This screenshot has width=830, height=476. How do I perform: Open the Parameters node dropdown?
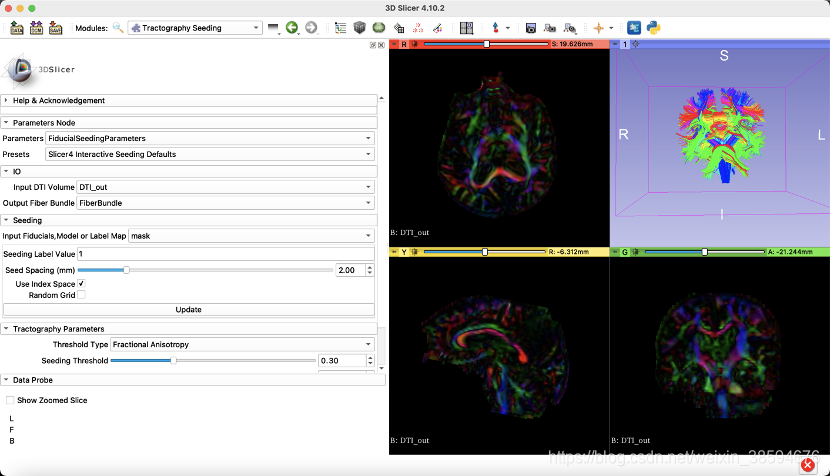210,138
